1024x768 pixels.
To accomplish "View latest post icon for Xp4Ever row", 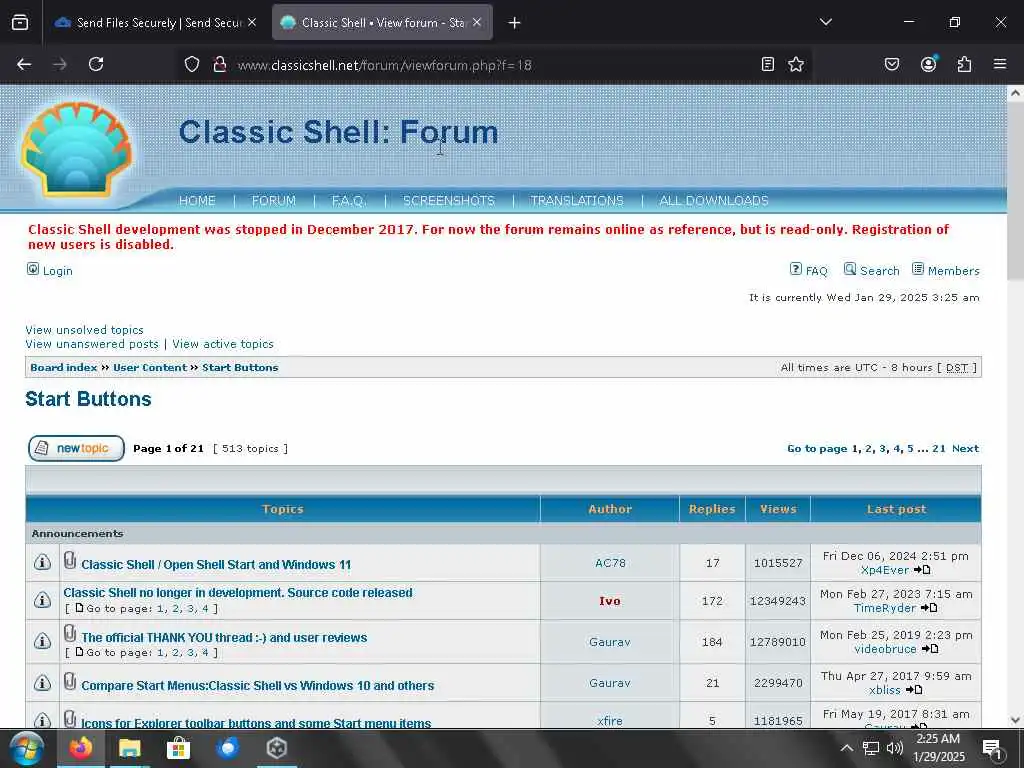I will click(x=922, y=570).
